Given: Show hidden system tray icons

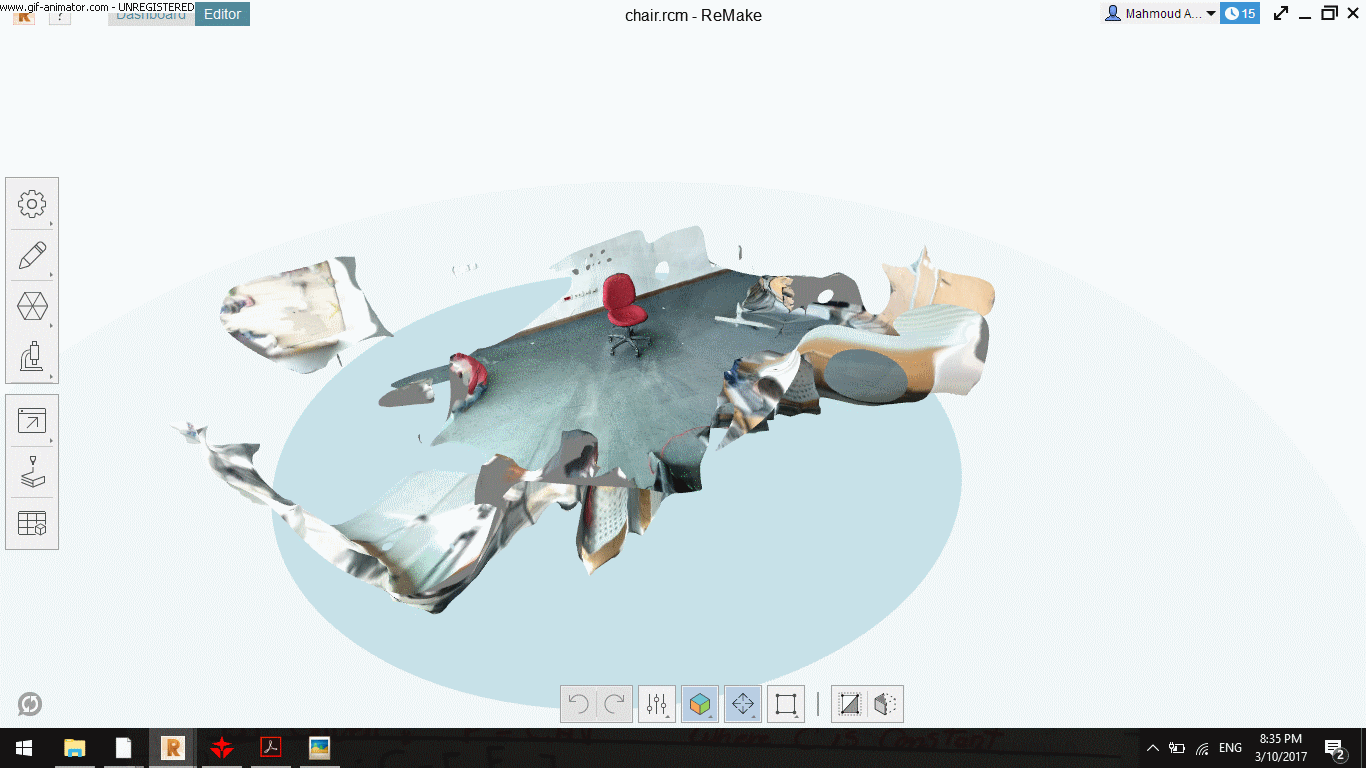Looking at the screenshot, I should tap(1152, 748).
